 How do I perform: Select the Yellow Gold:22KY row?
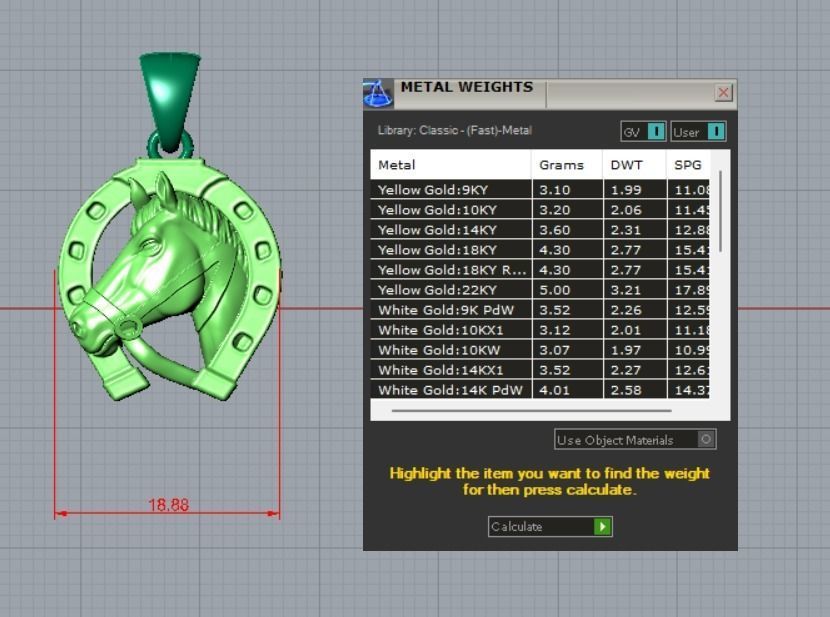click(x=540, y=290)
